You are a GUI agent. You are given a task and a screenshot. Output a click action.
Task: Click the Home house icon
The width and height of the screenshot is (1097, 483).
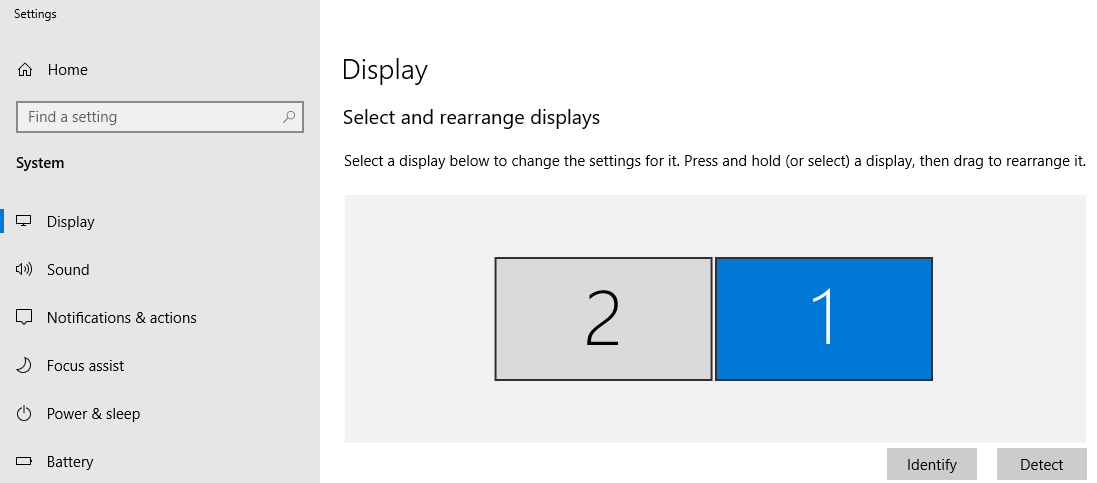[x=25, y=70]
